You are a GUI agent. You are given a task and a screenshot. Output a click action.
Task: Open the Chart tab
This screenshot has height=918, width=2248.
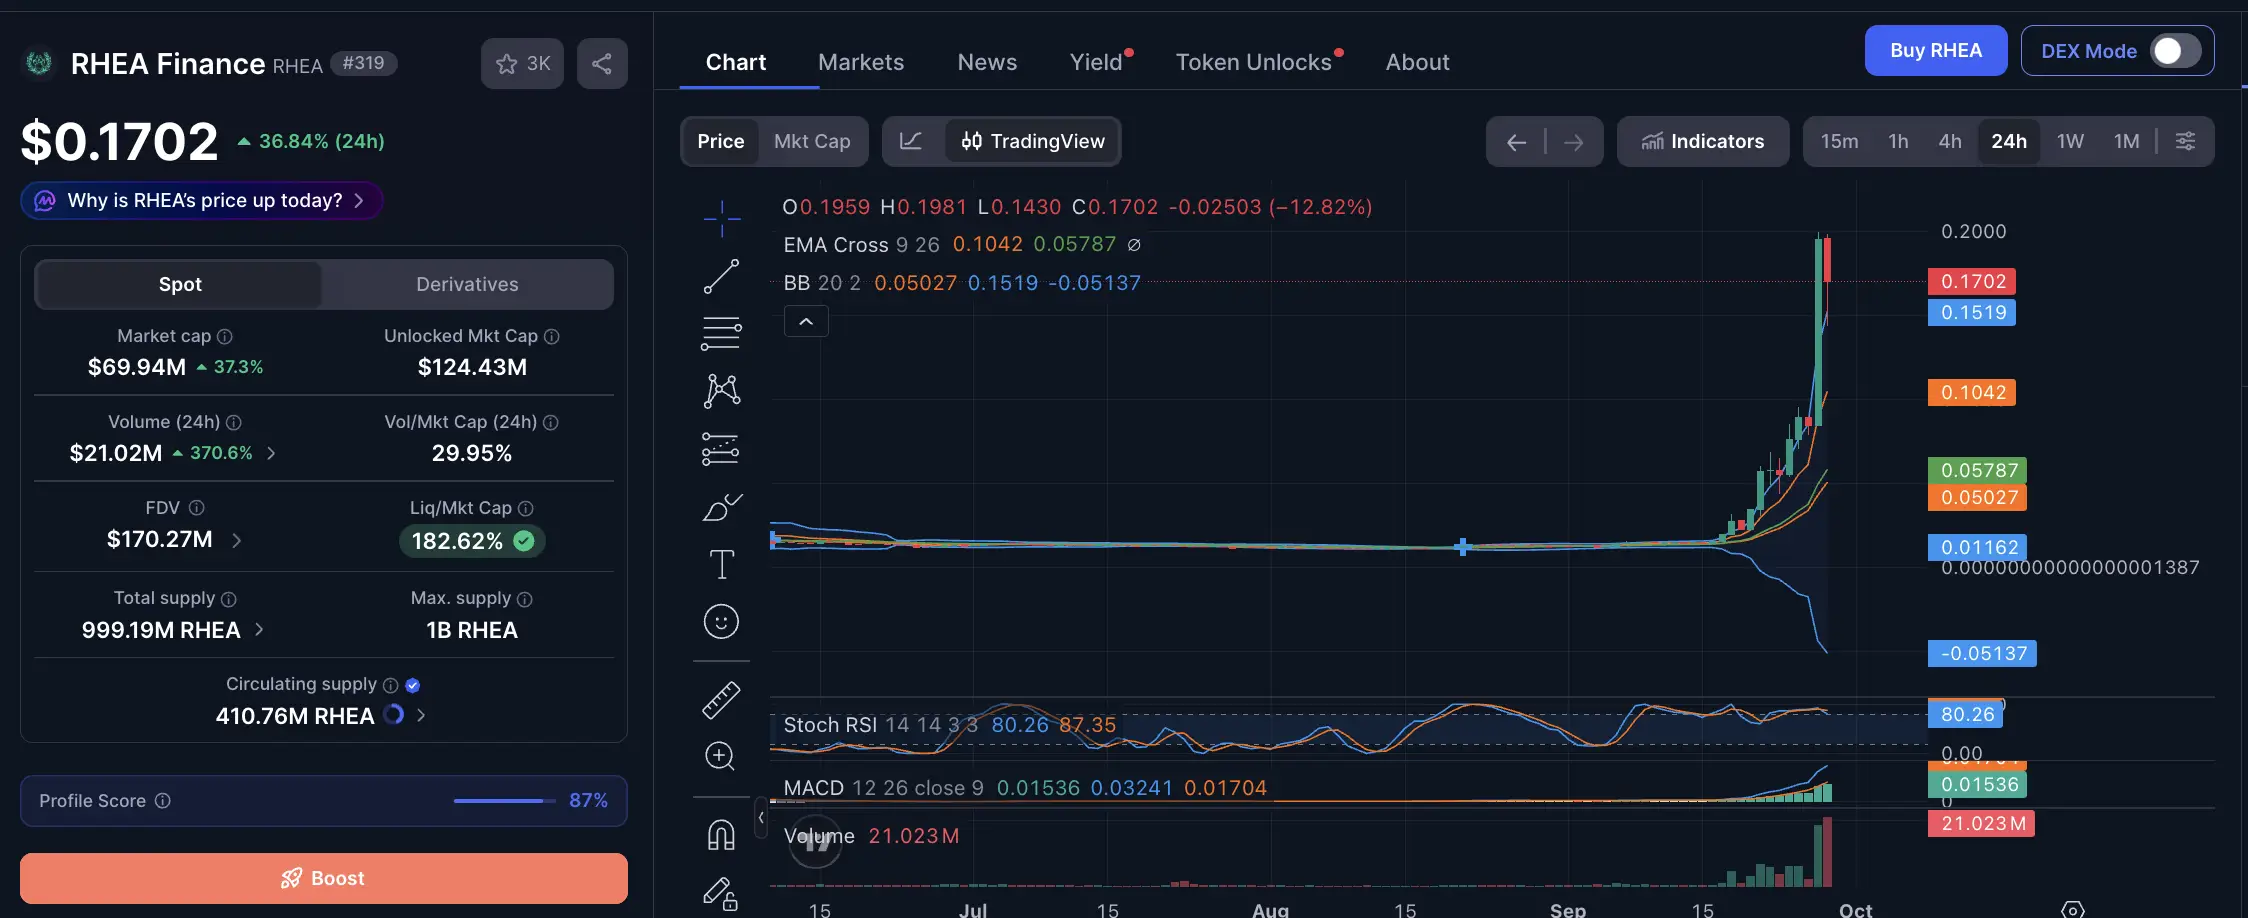736,62
